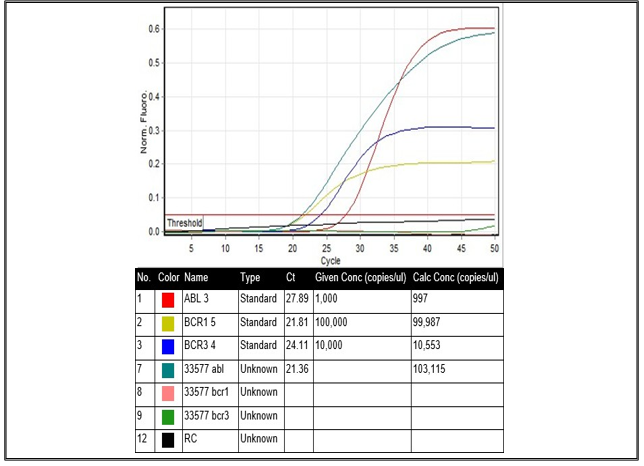Click the blue BCR3 4 color swatch

[168, 346]
